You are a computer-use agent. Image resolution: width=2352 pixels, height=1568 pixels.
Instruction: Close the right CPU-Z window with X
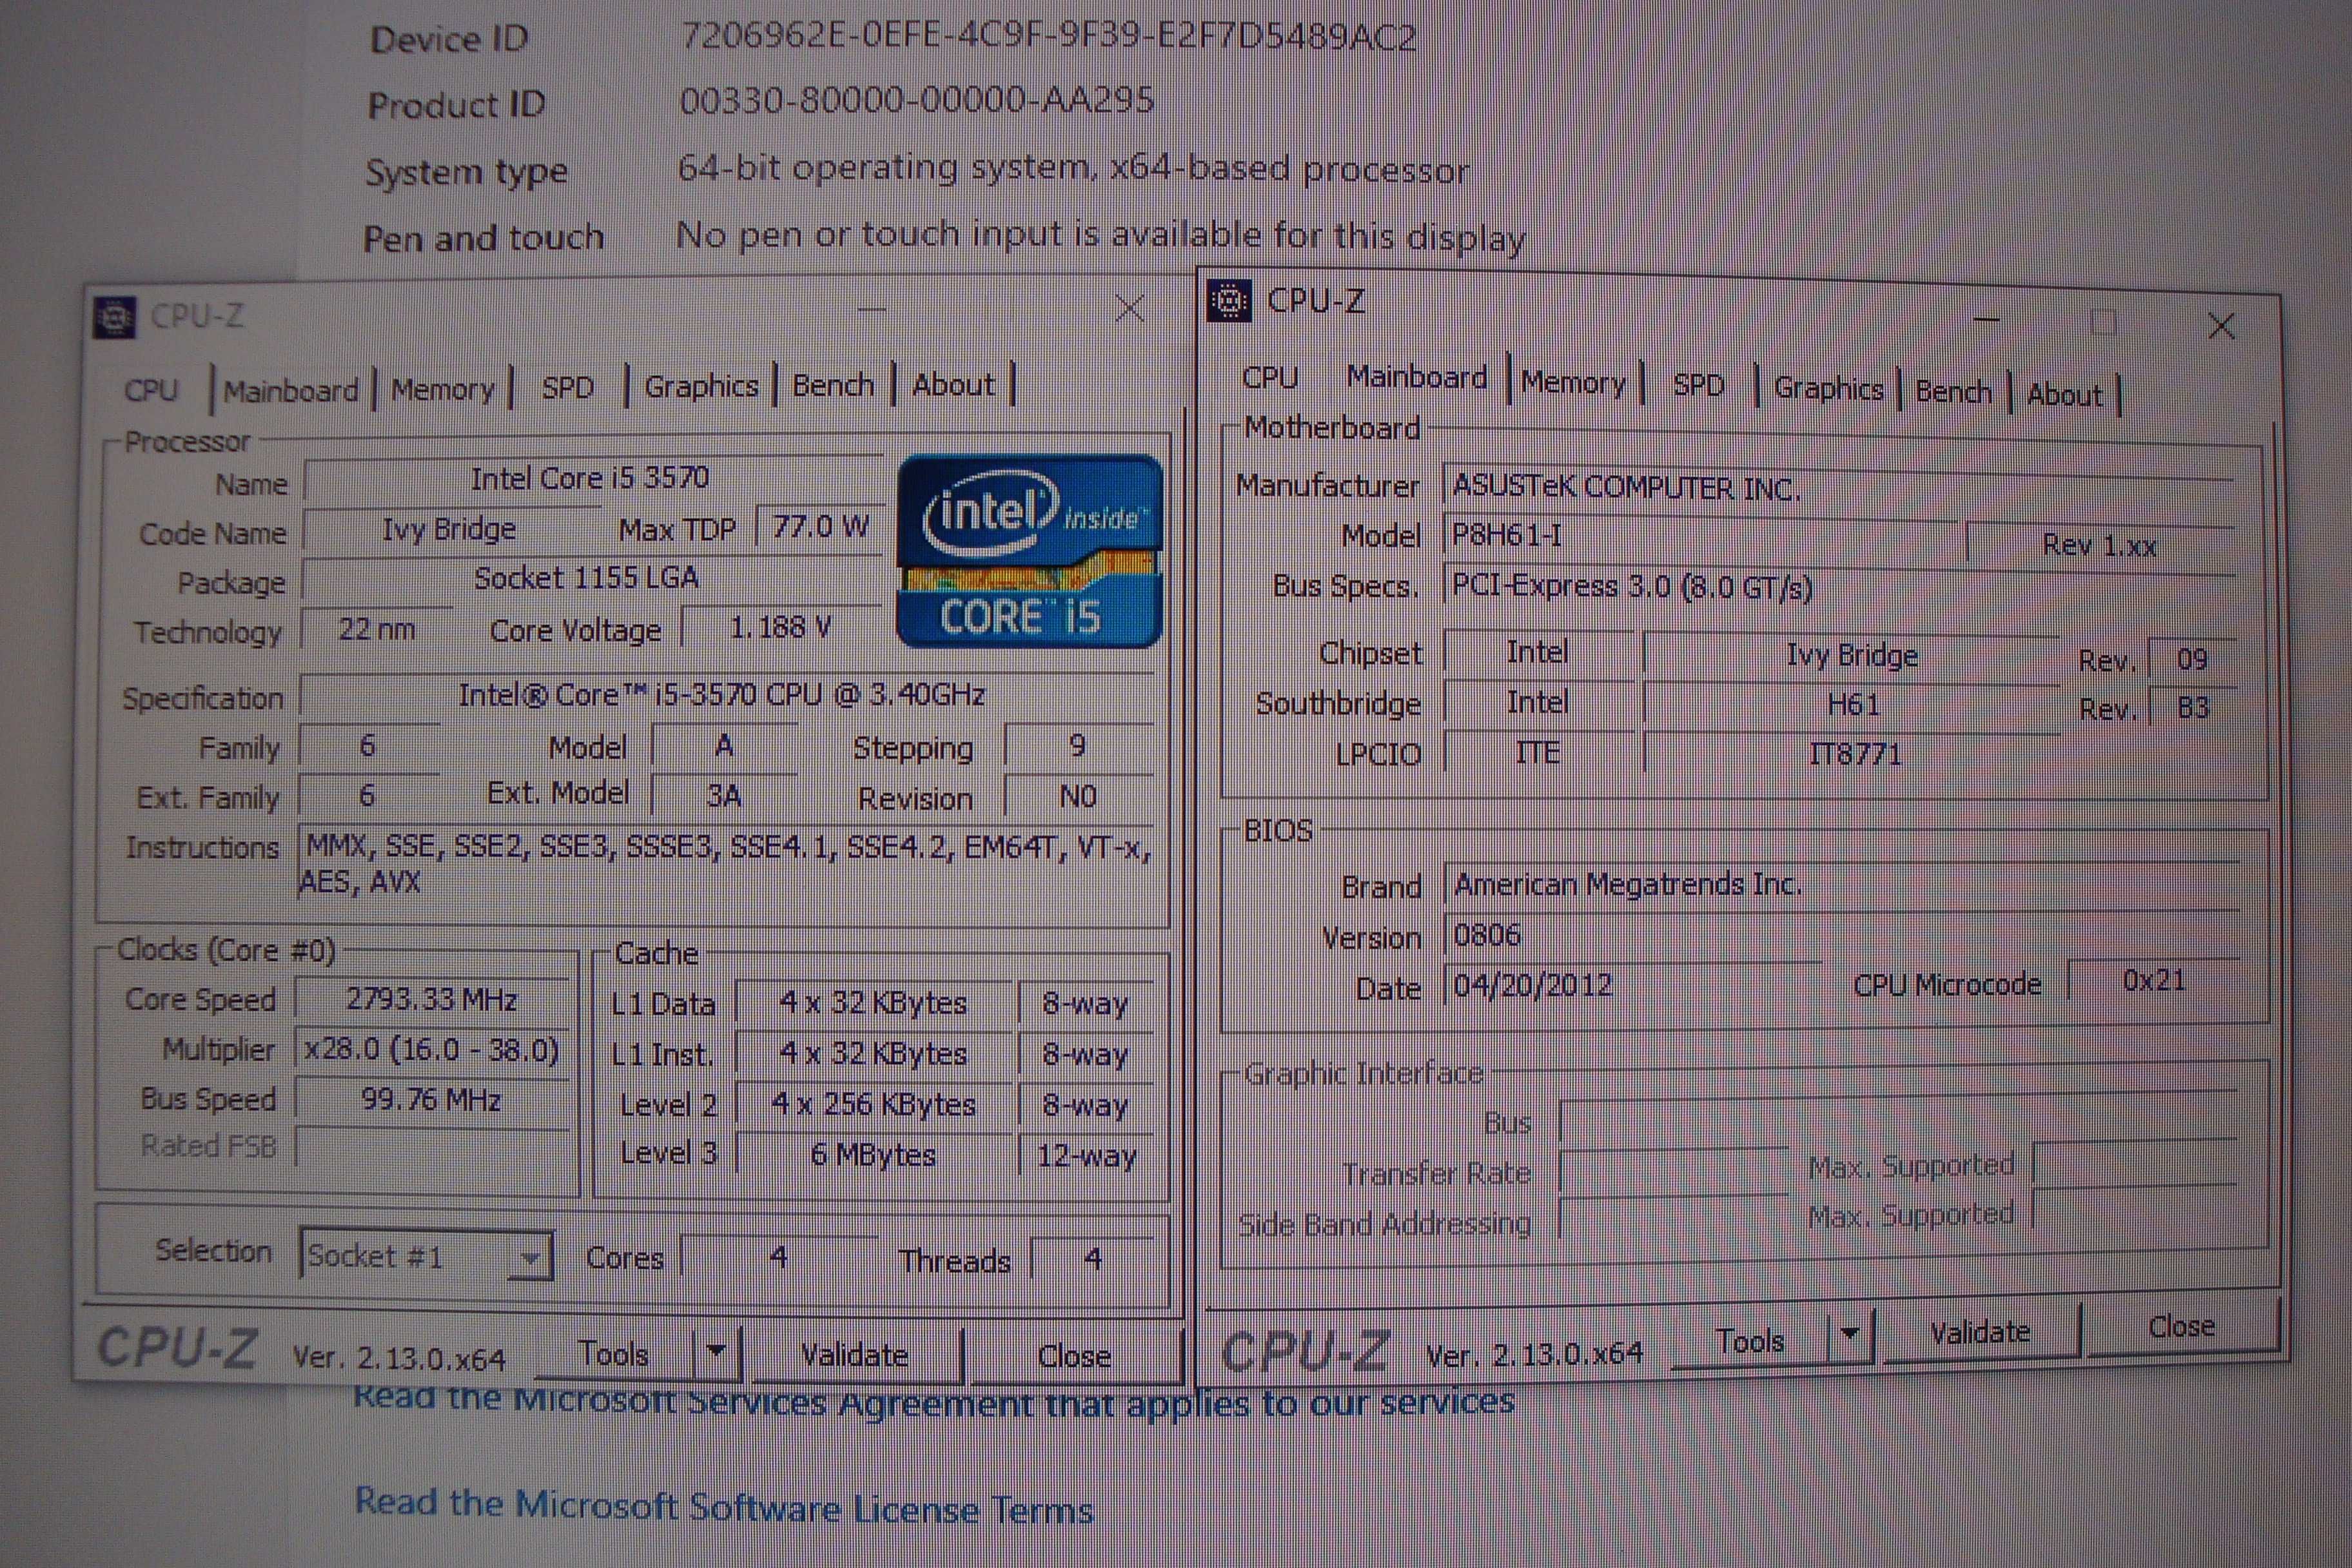pos(2222,325)
